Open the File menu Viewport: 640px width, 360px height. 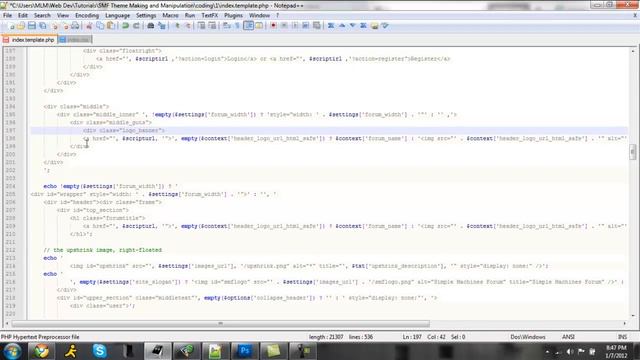[7, 16]
